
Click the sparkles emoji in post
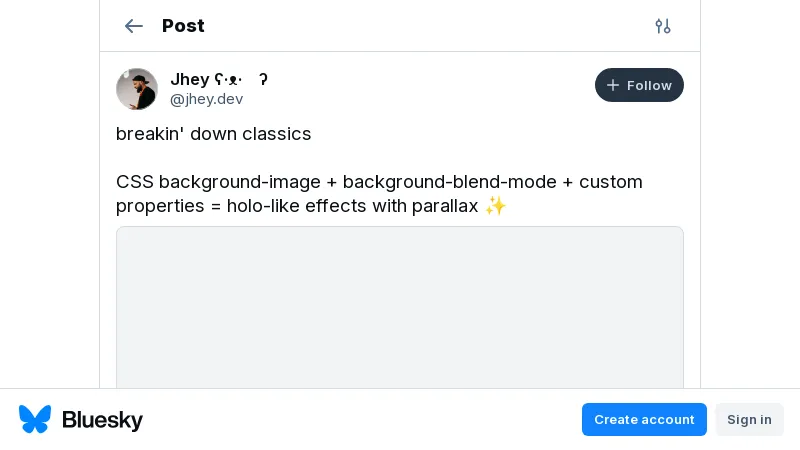496,206
